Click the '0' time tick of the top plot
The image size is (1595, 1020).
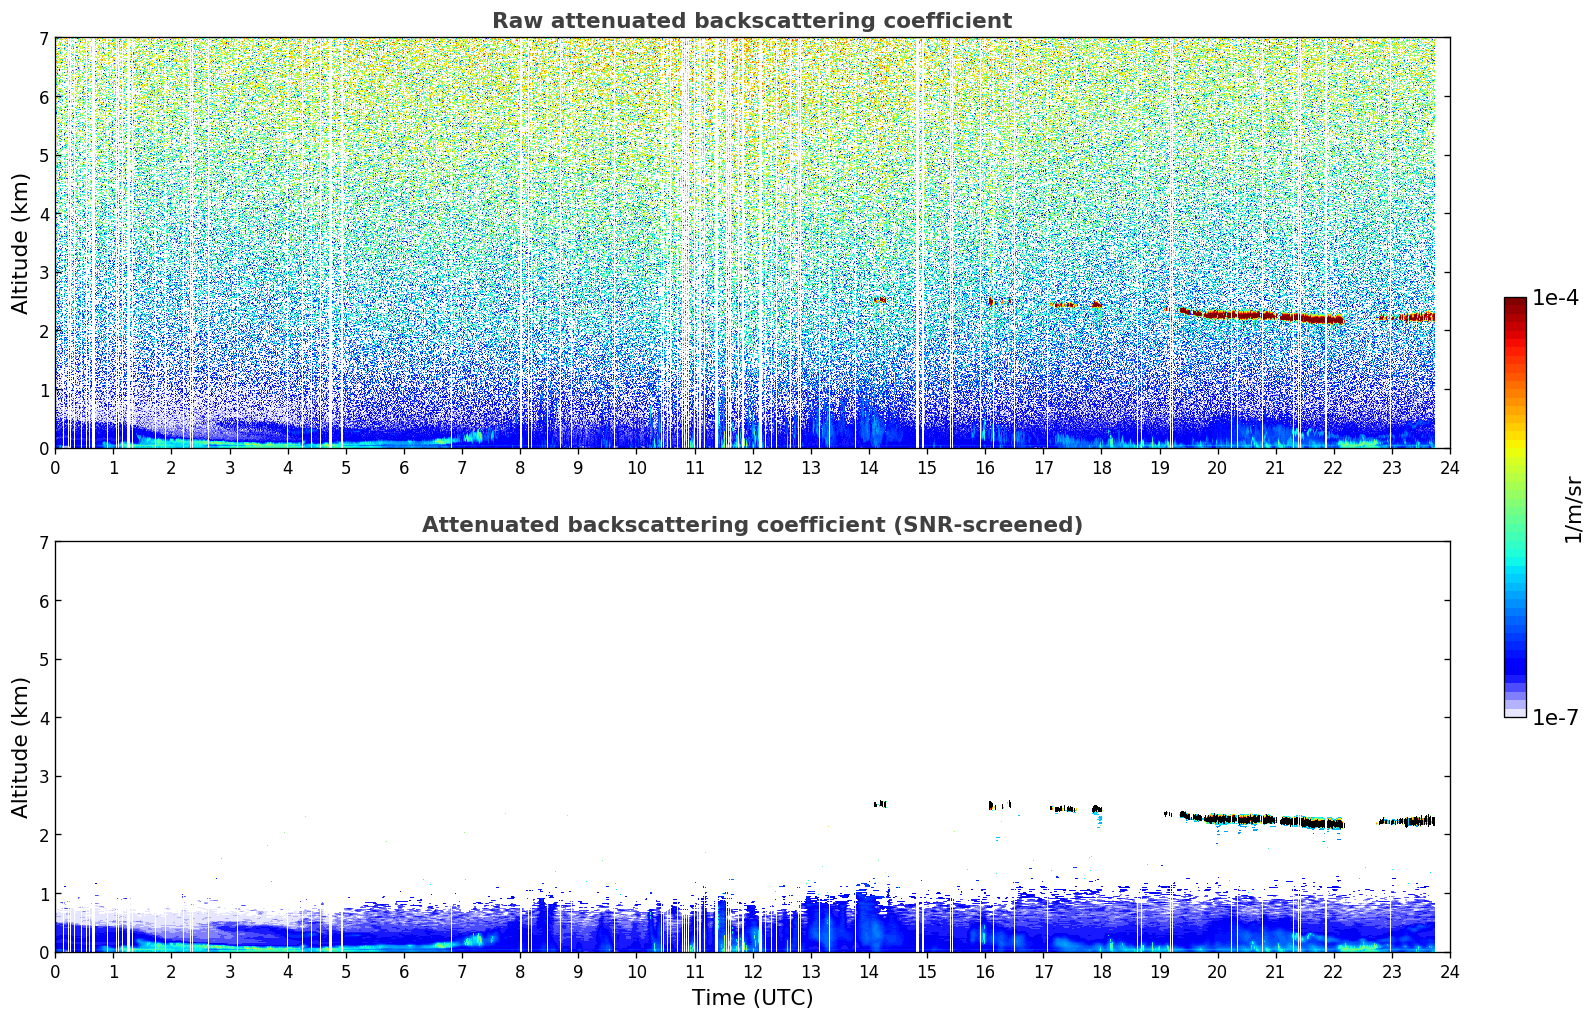click(x=55, y=467)
